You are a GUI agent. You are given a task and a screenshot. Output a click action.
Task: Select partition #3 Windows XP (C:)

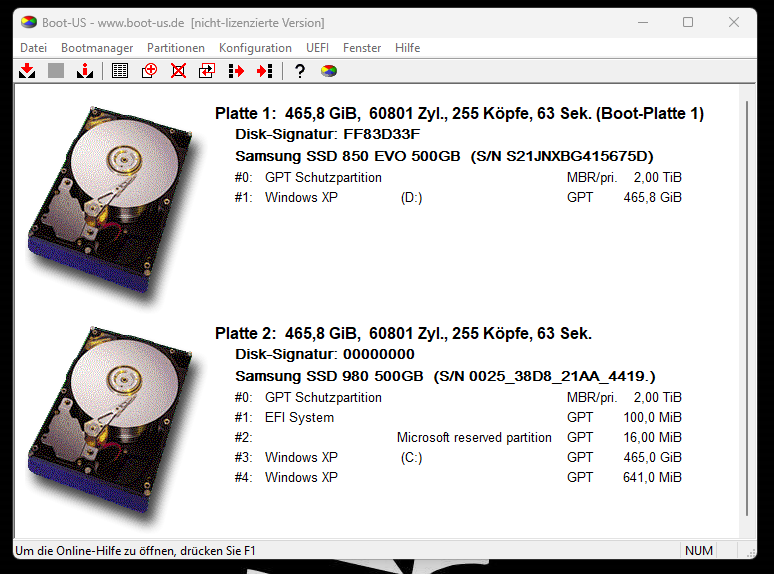[458, 458]
